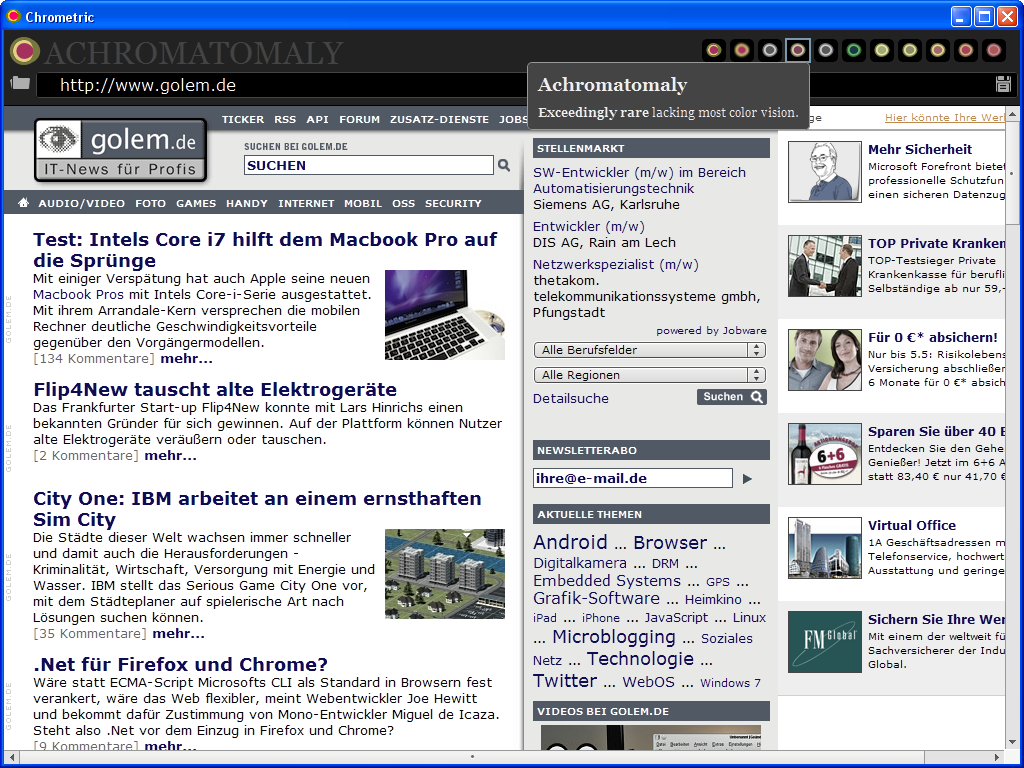Open the Detailsuche link

point(571,398)
